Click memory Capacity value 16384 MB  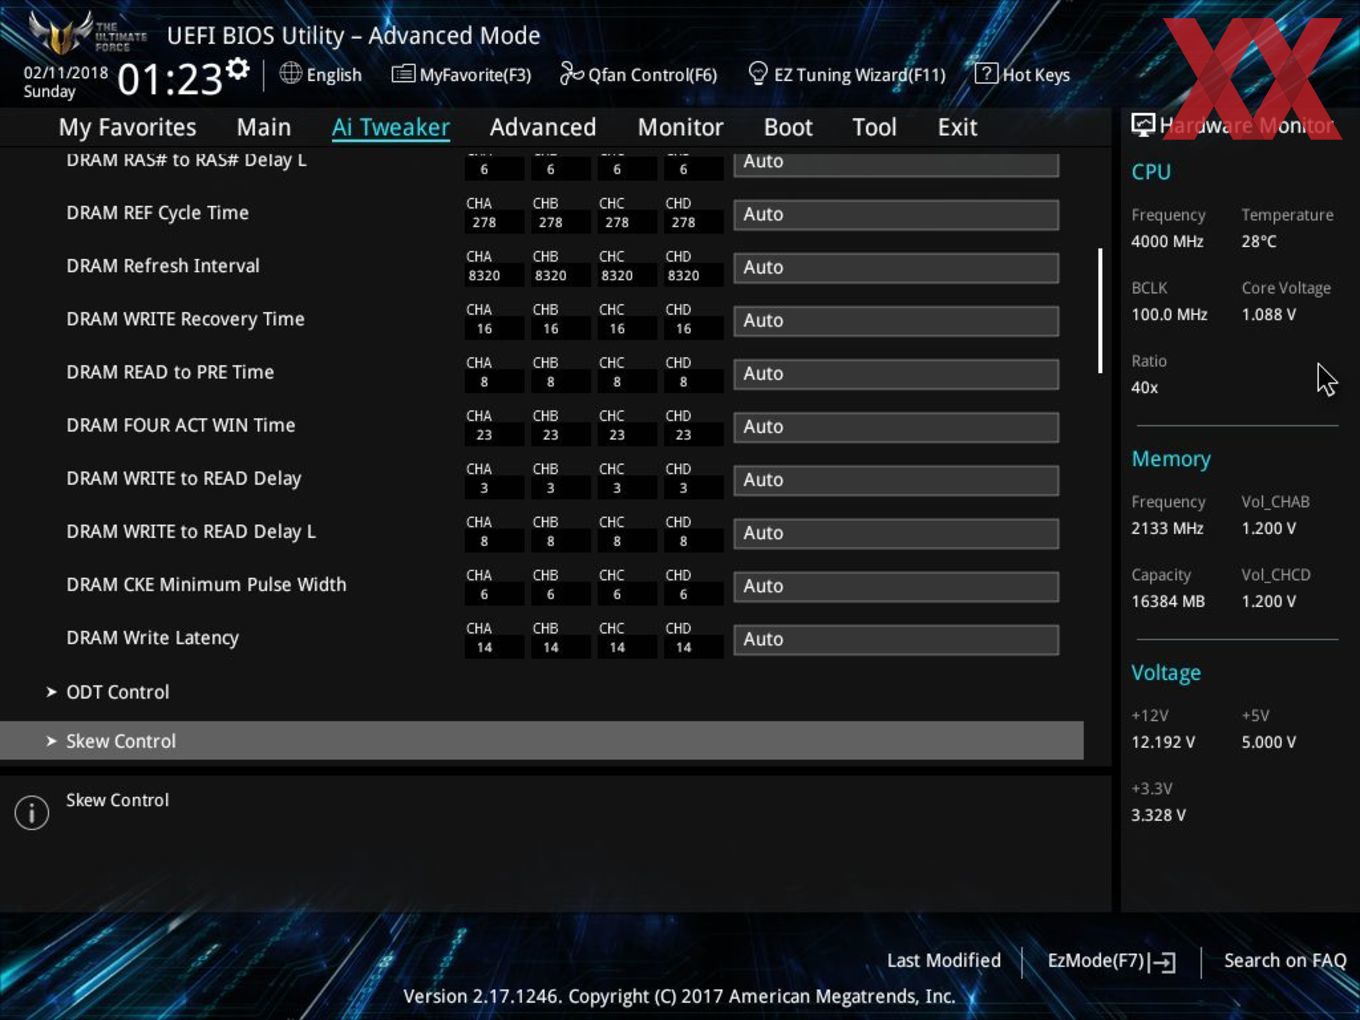tap(1168, 602)
